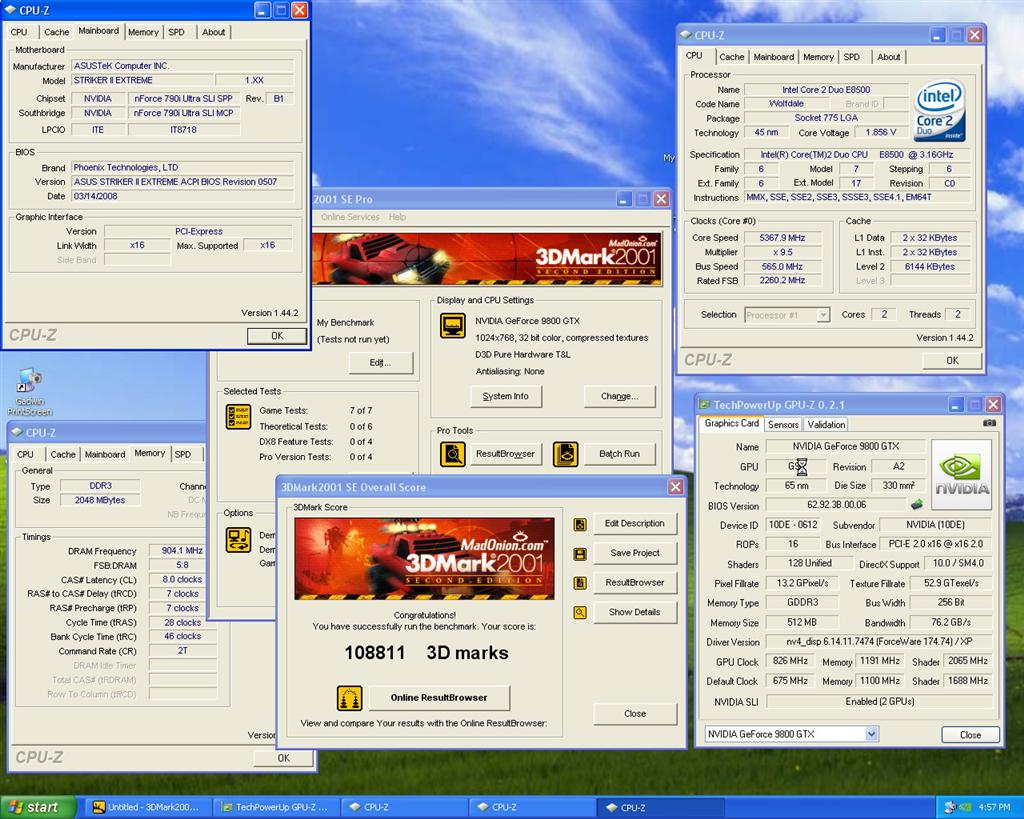Click the GPU Clock 826 MHz field

point(790,661)
